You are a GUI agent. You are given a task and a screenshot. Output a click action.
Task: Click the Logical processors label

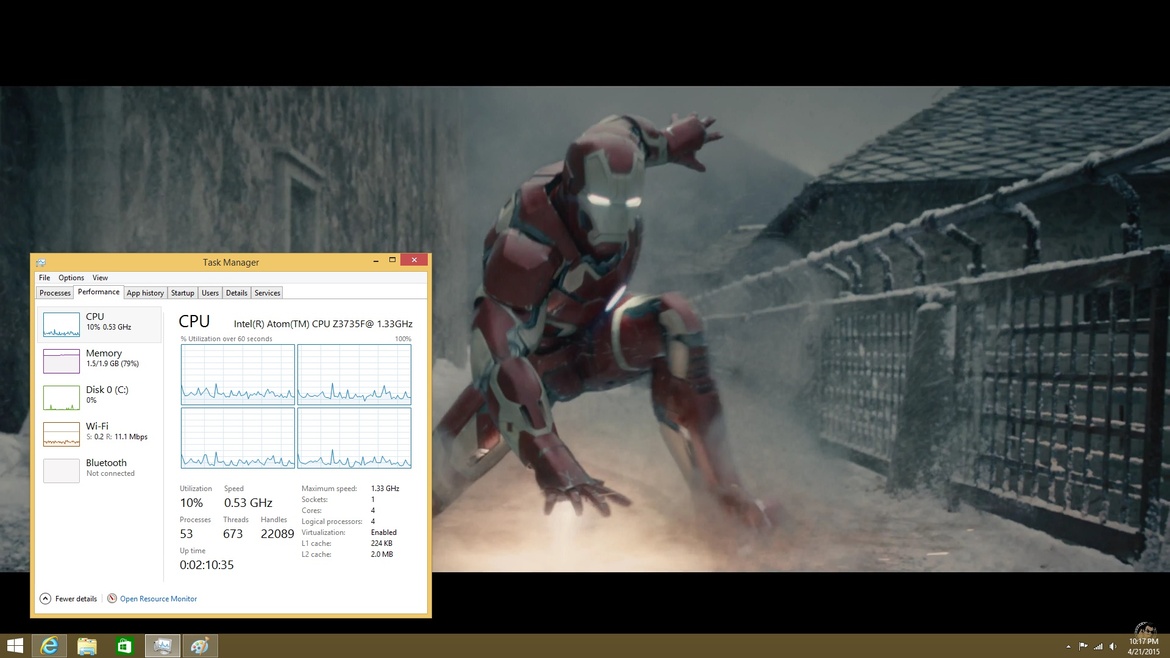pos(332,521)
